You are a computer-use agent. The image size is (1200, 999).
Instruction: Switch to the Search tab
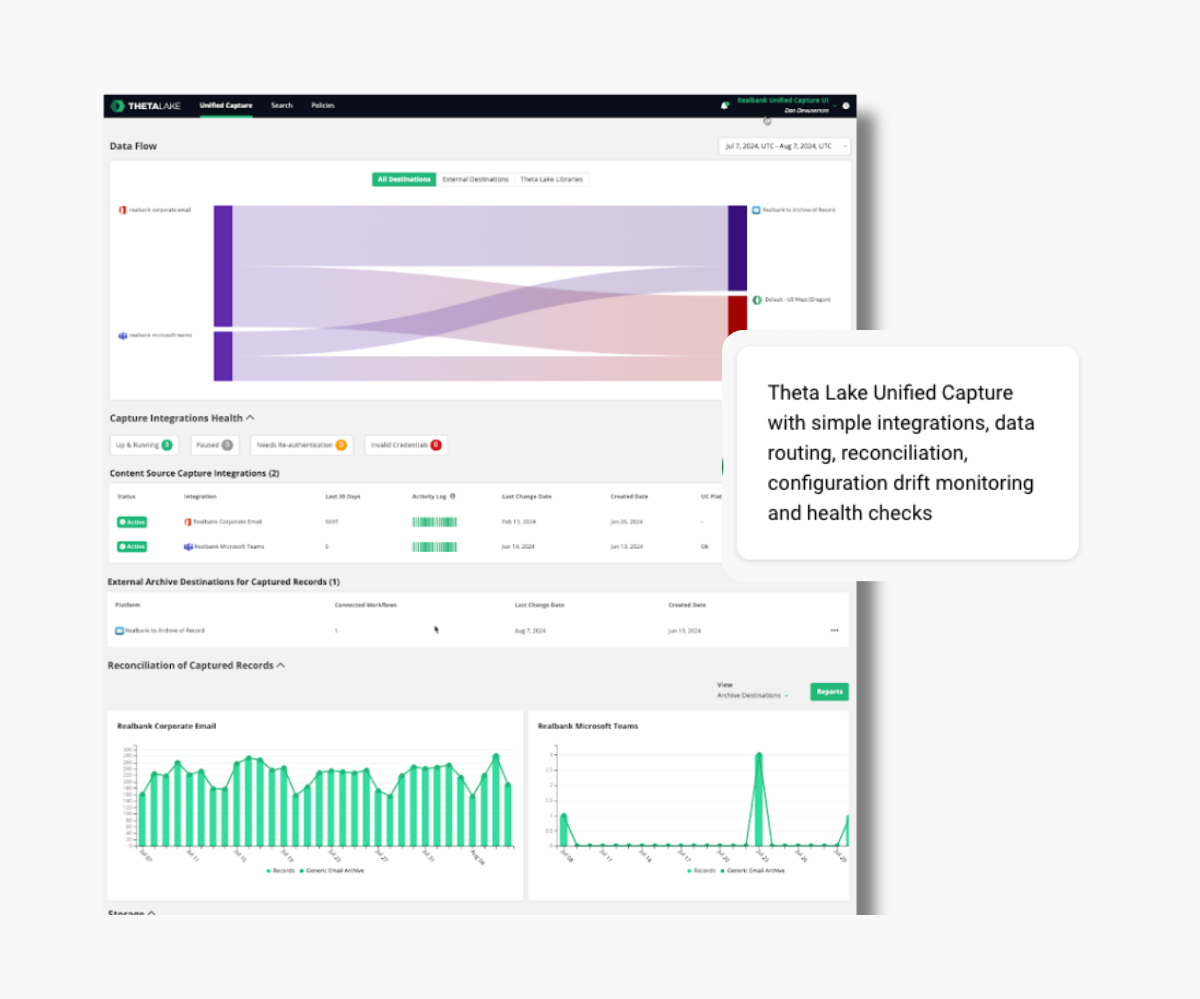[x=281, y=105]
